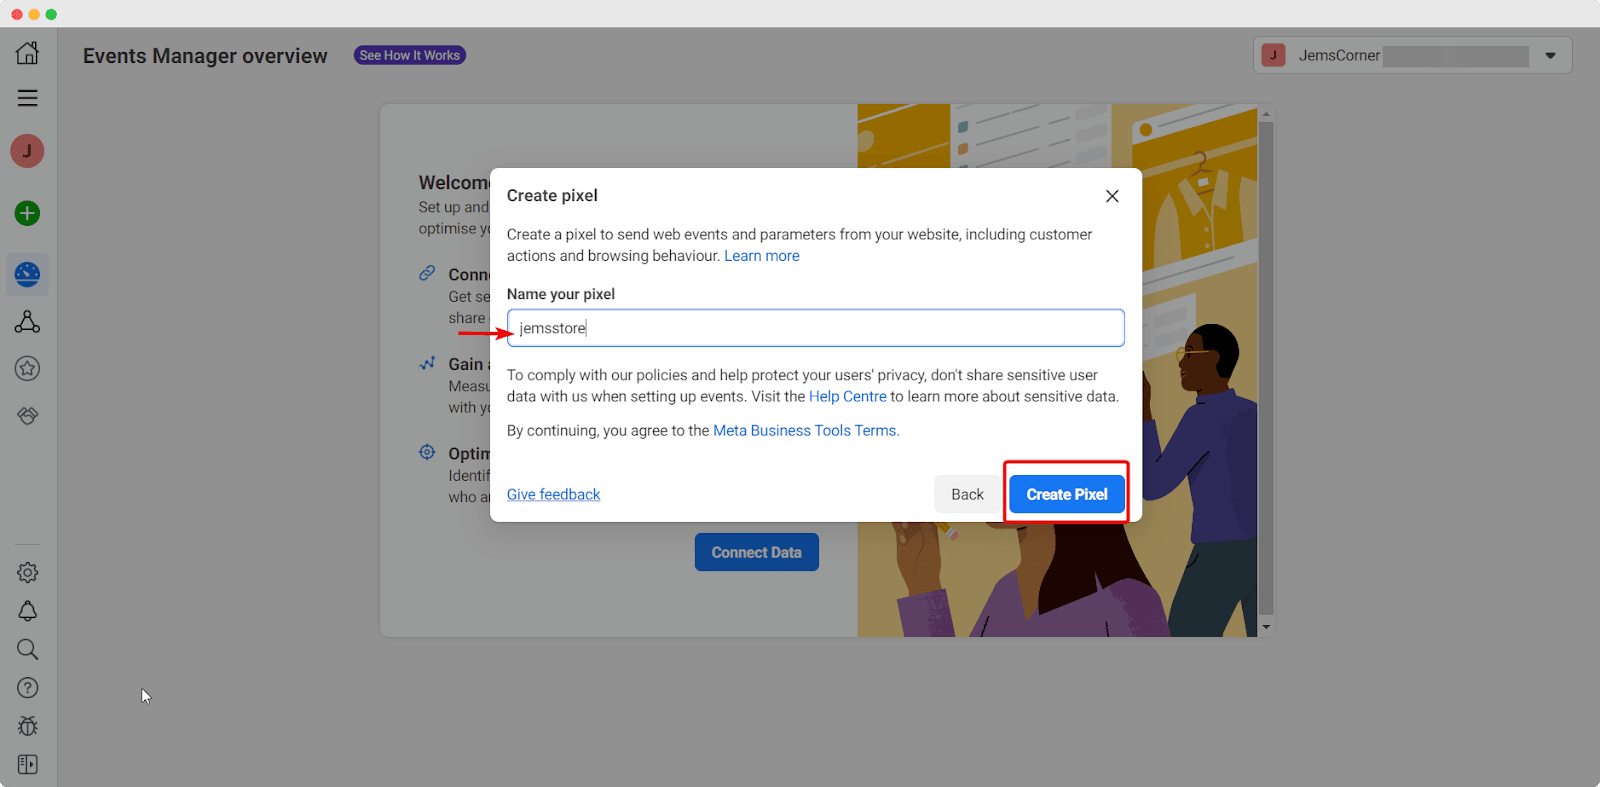Click the Name your pixel input field

pos(815,328)
